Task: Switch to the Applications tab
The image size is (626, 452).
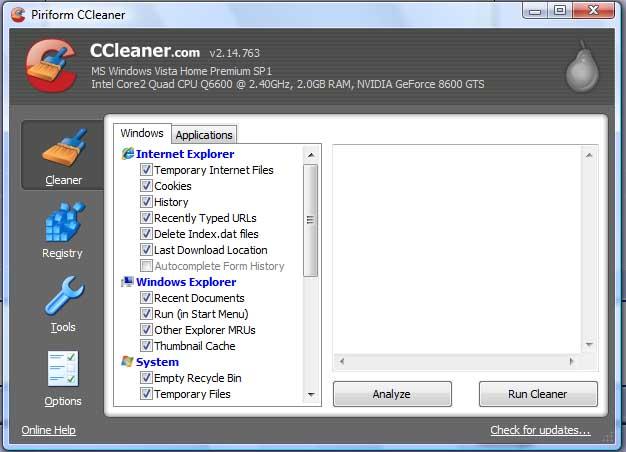Action: pyautogui.click(x=204, y=135)
